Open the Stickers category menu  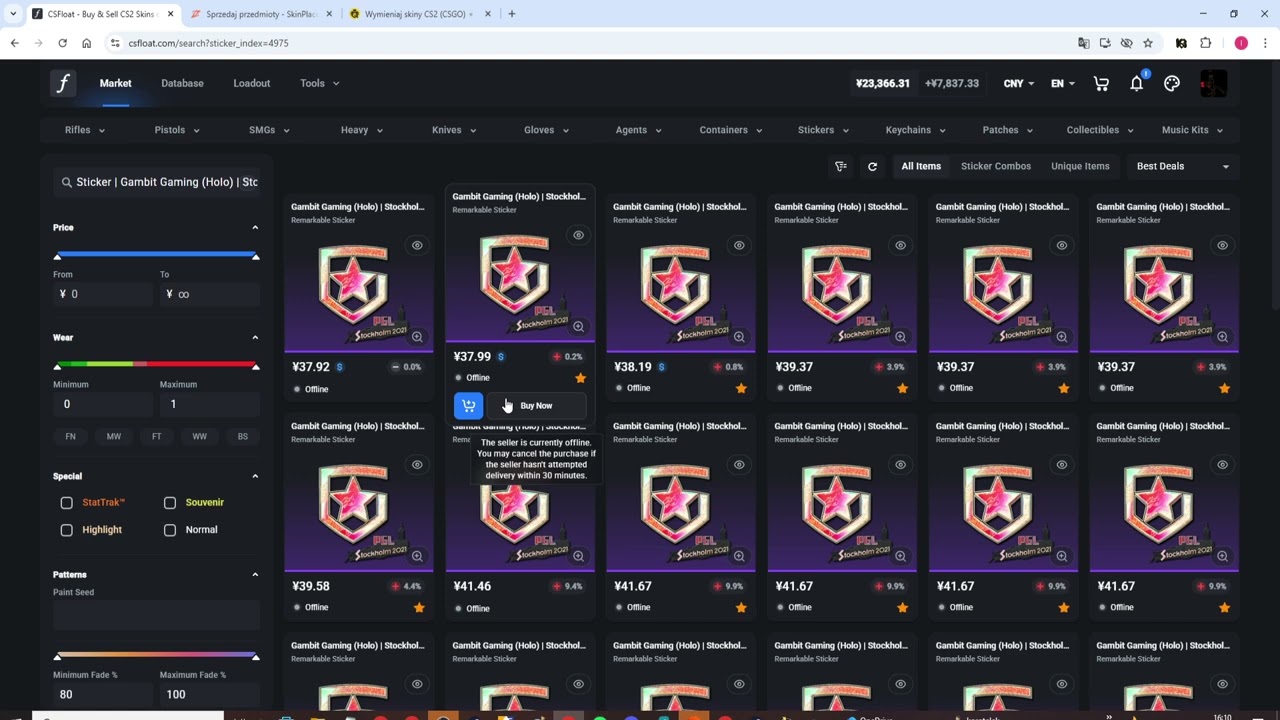[823, 130]
